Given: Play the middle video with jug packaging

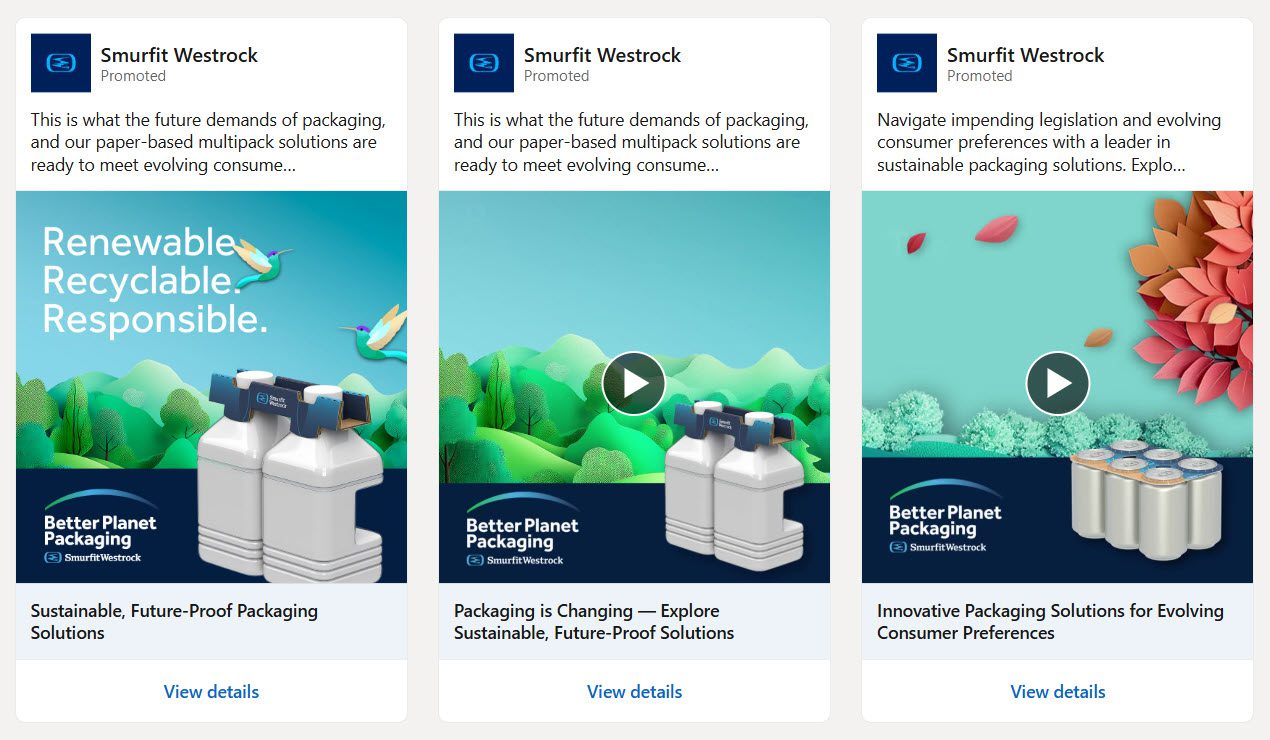Looking at the screenshot, I should (634, 383).
